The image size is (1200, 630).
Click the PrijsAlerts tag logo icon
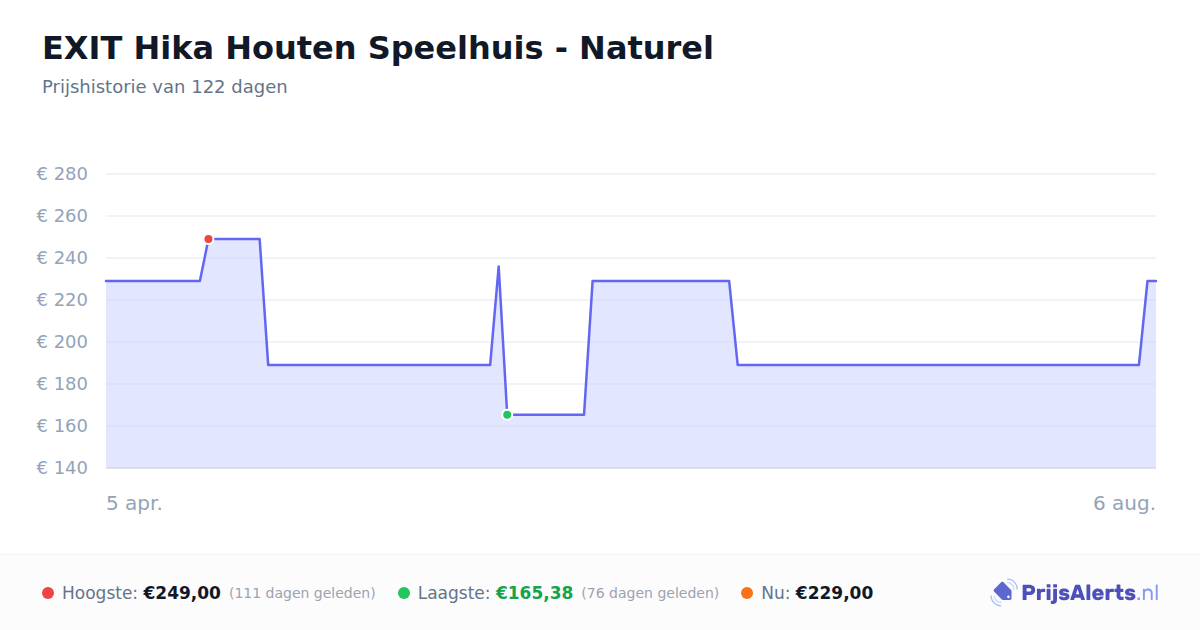point(1003,593)
